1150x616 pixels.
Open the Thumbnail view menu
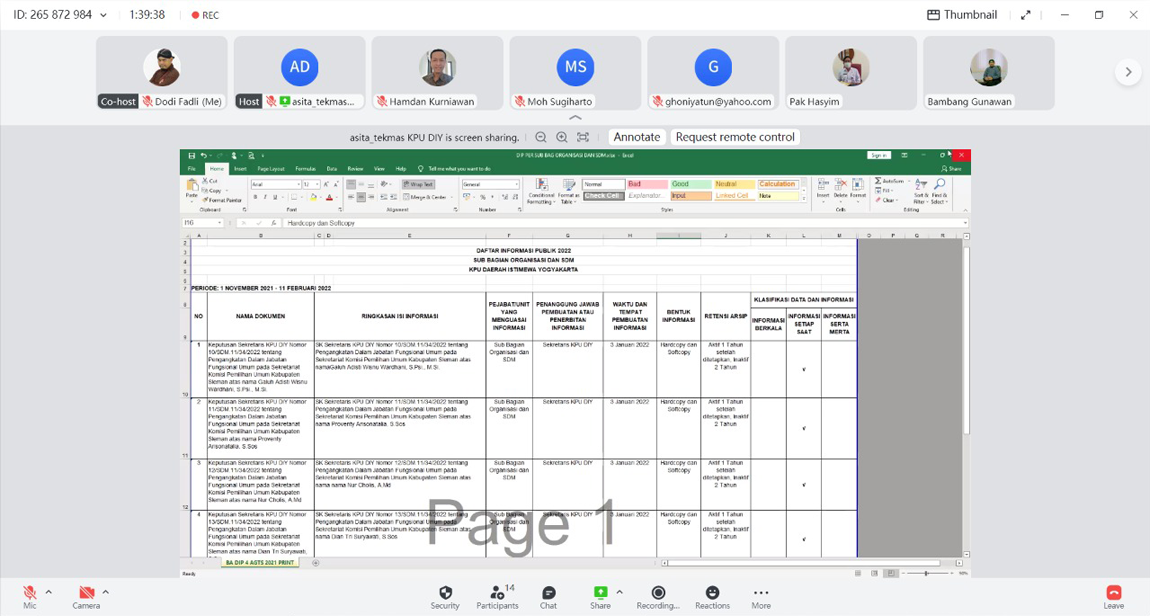coord(961,15)
